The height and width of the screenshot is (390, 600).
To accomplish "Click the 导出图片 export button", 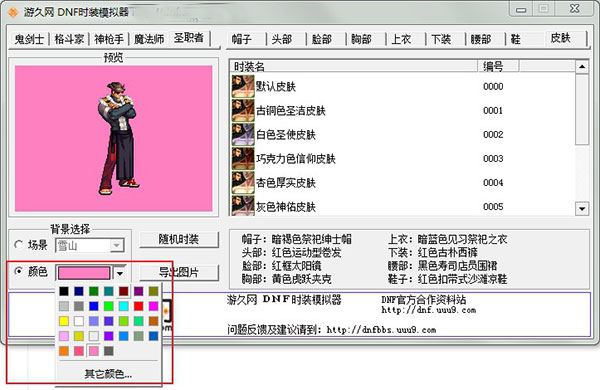I will point(179,273).
